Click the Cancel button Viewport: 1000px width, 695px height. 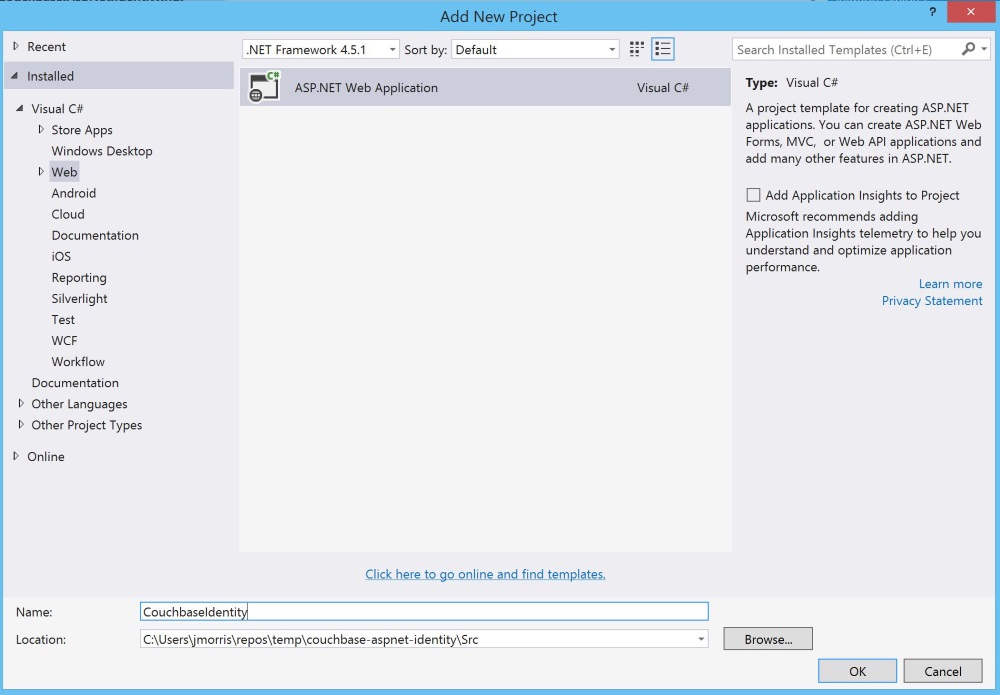pos(943,671)
